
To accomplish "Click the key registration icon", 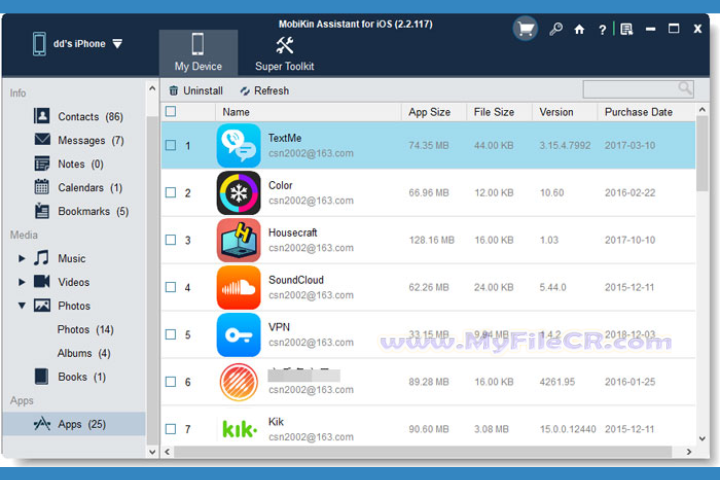I will point(556,29).
